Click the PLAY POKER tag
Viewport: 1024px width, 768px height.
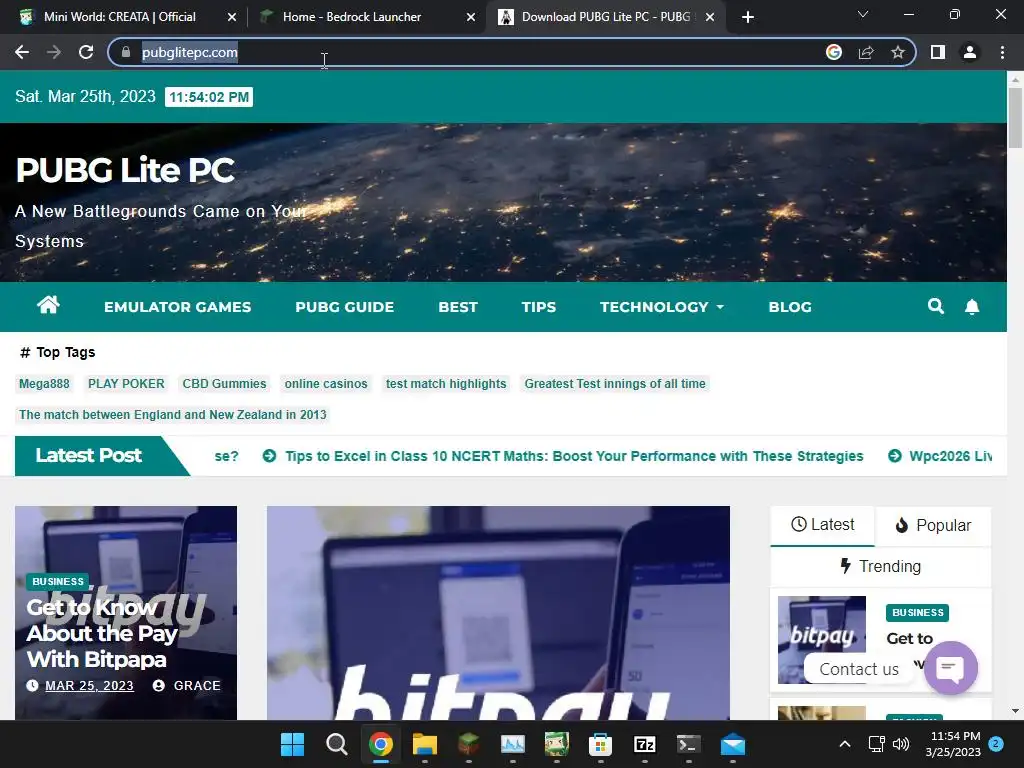coord(126,384)
